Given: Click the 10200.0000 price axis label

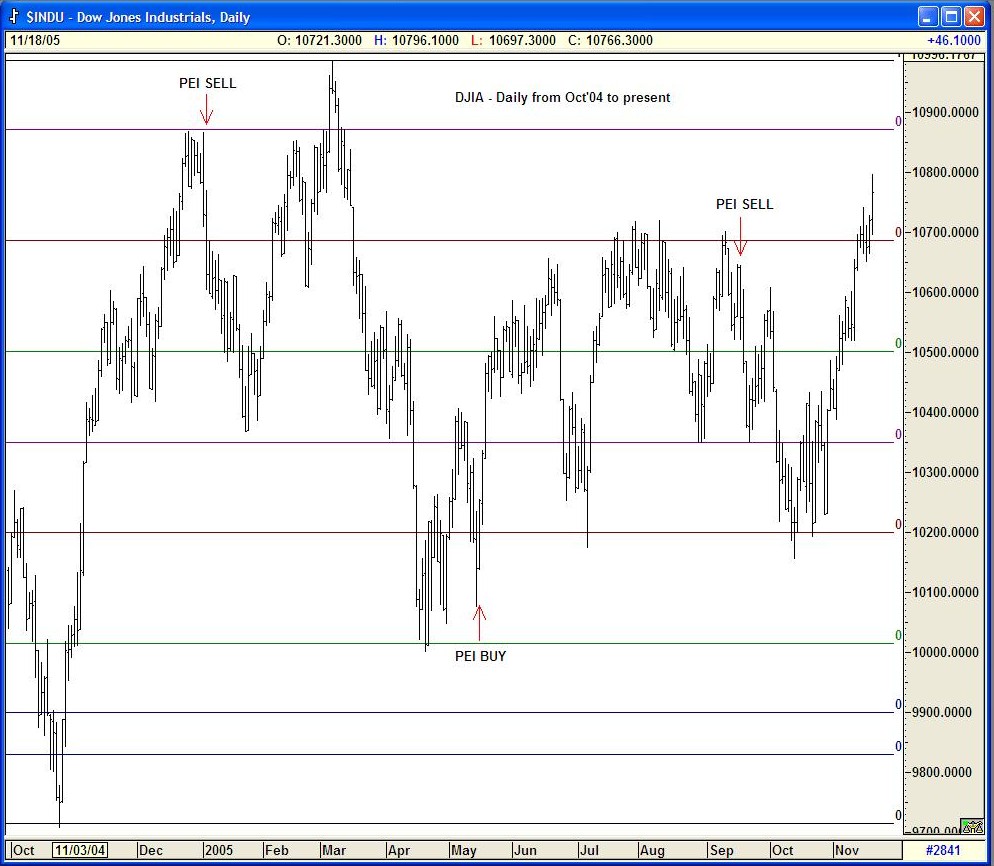Looking at the screenshot, I should pyautogui.click(x=945, y=532).
